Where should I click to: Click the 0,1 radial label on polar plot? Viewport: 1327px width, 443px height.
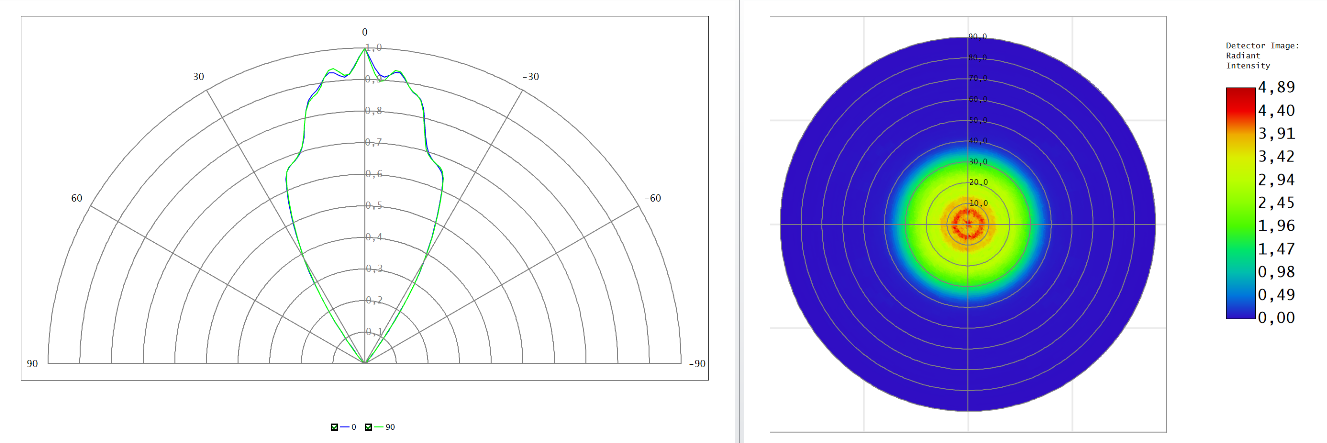[x=373, y=332]
